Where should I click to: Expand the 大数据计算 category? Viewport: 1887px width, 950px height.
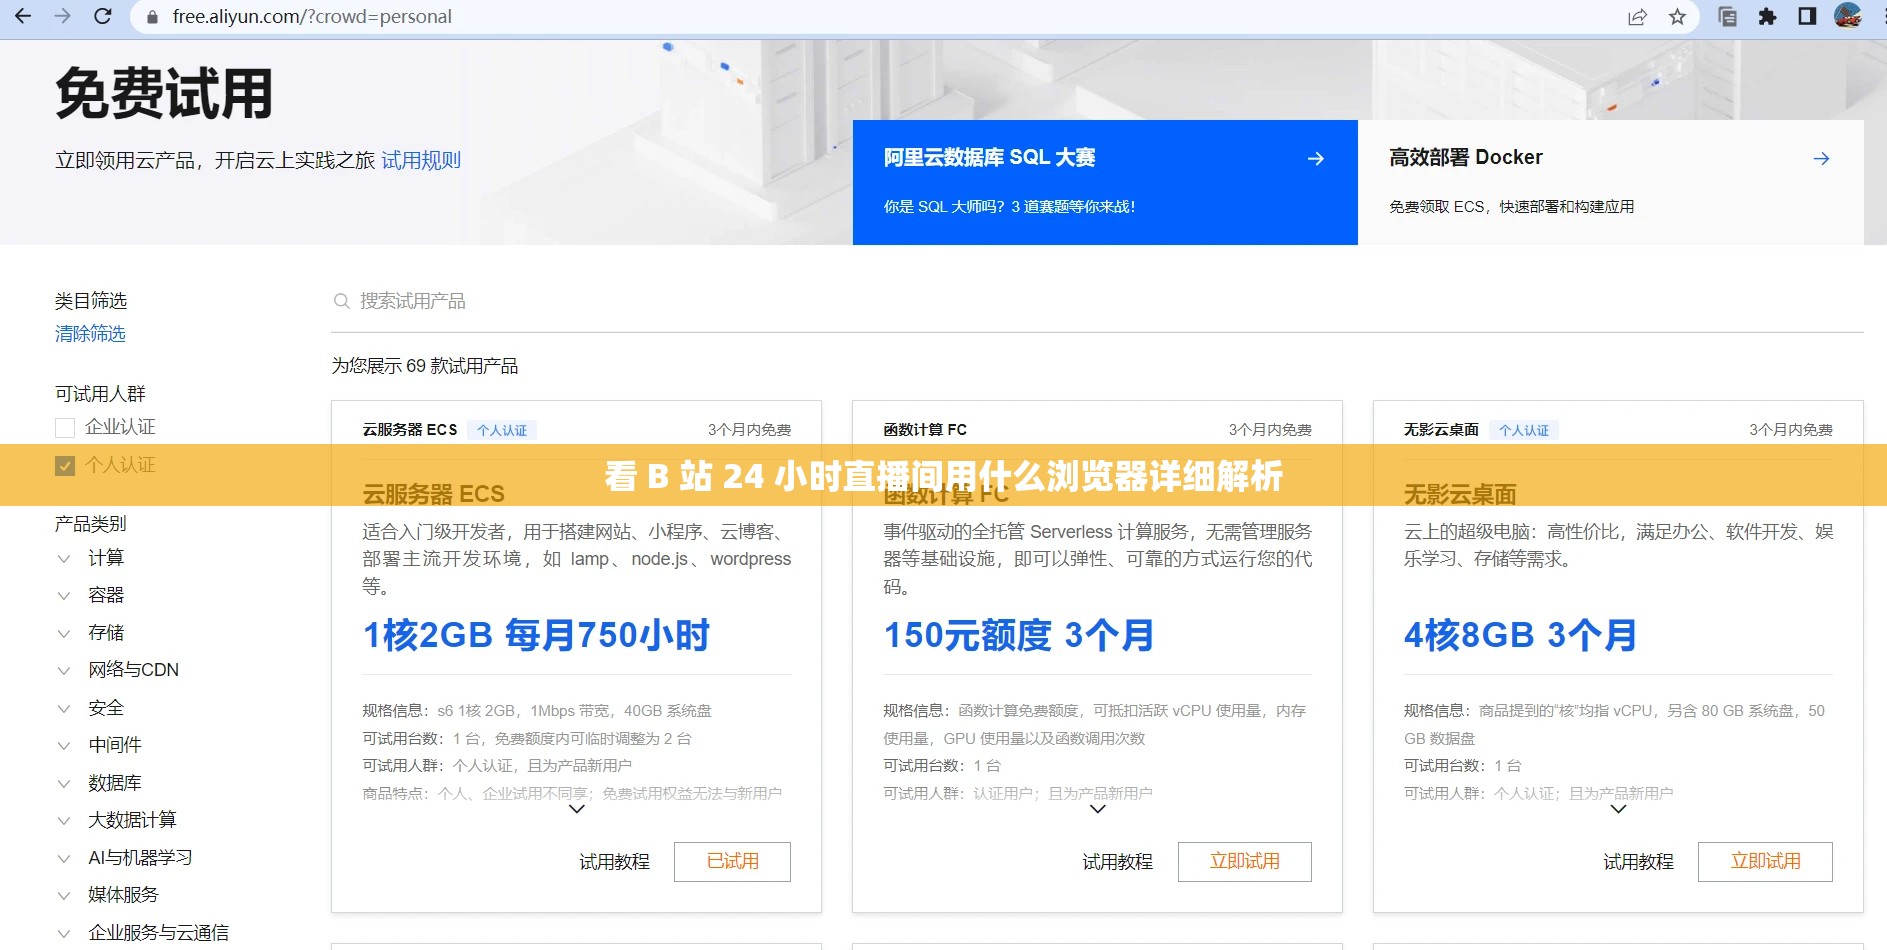(x=64, y=820)
